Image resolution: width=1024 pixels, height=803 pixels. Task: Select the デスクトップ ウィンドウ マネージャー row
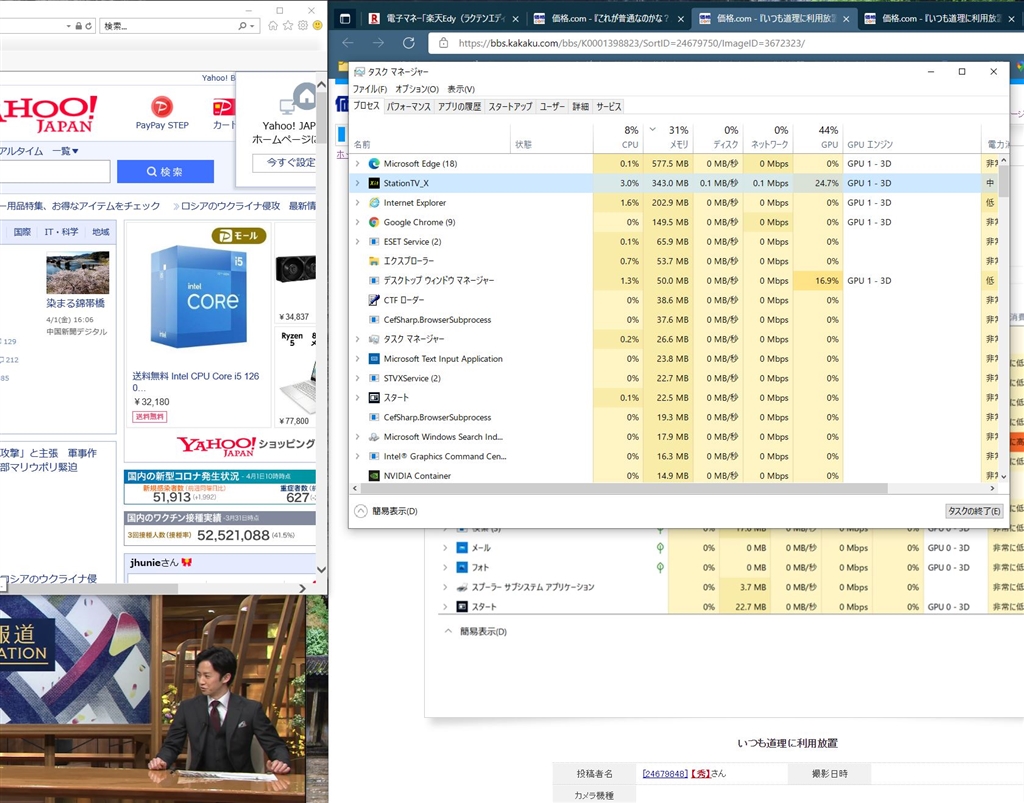[x=666, y=281]
